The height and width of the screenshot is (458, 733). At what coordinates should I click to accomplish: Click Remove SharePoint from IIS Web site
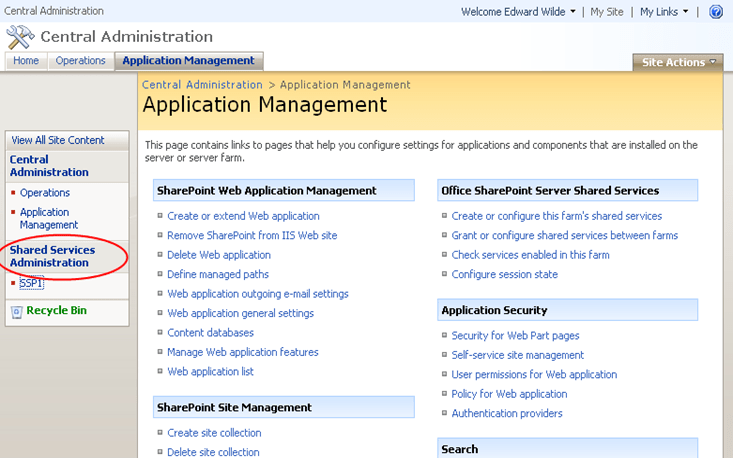click(252, 236)
